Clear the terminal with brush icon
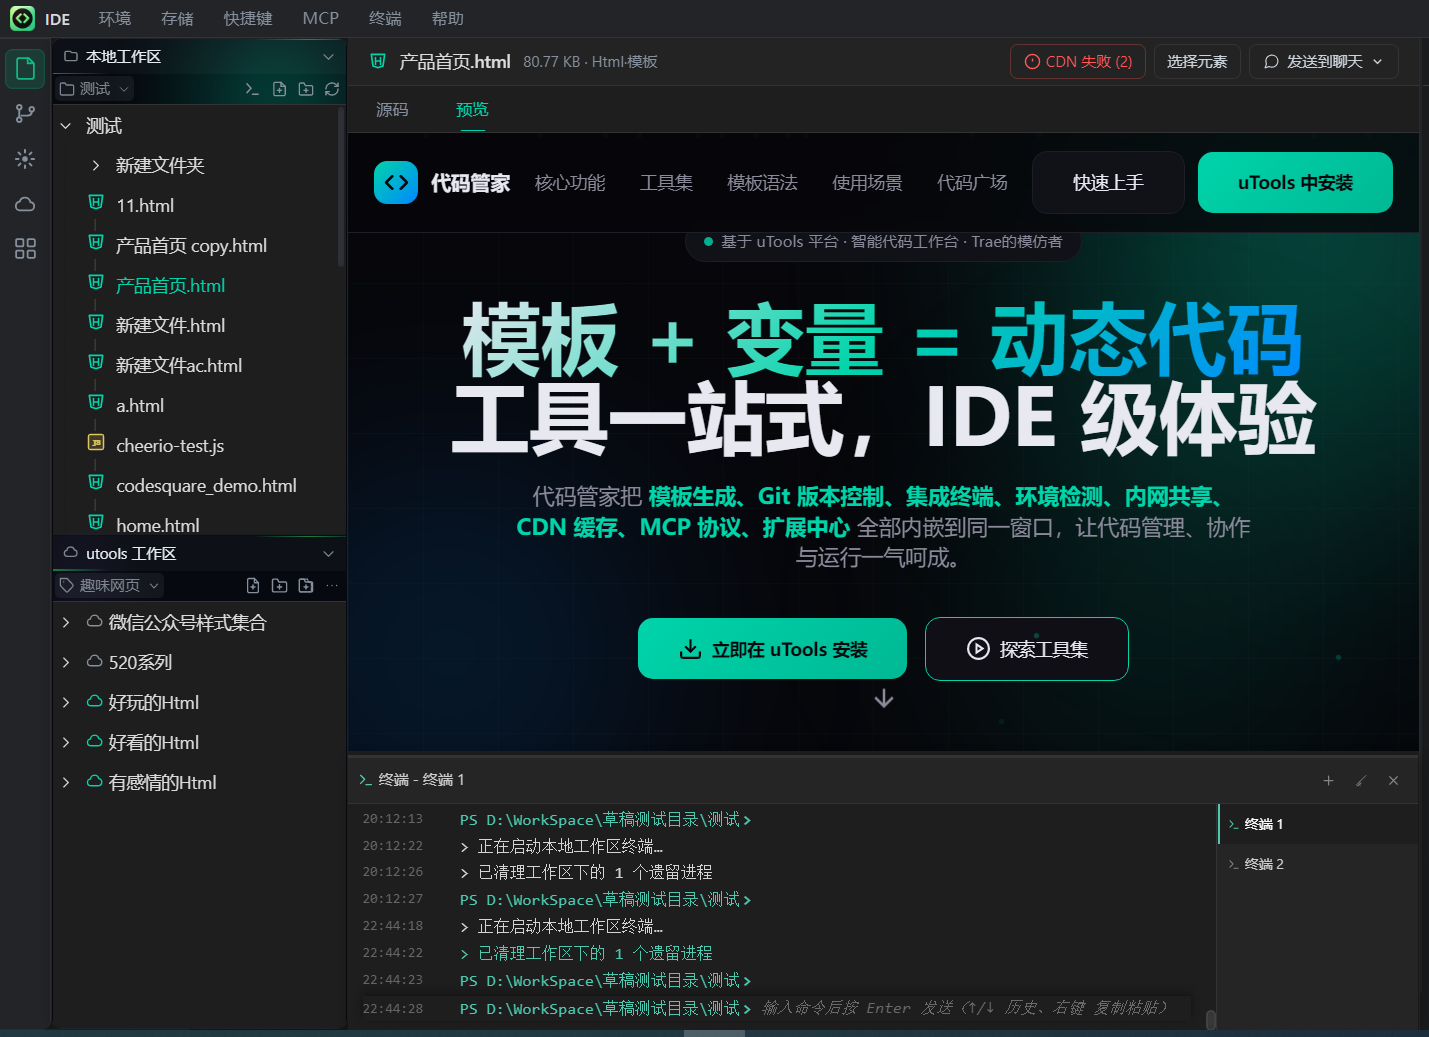Image resolution: width=1429 pixels, height=1037 pixels. pyautogui.click(x=1361, y=781)
